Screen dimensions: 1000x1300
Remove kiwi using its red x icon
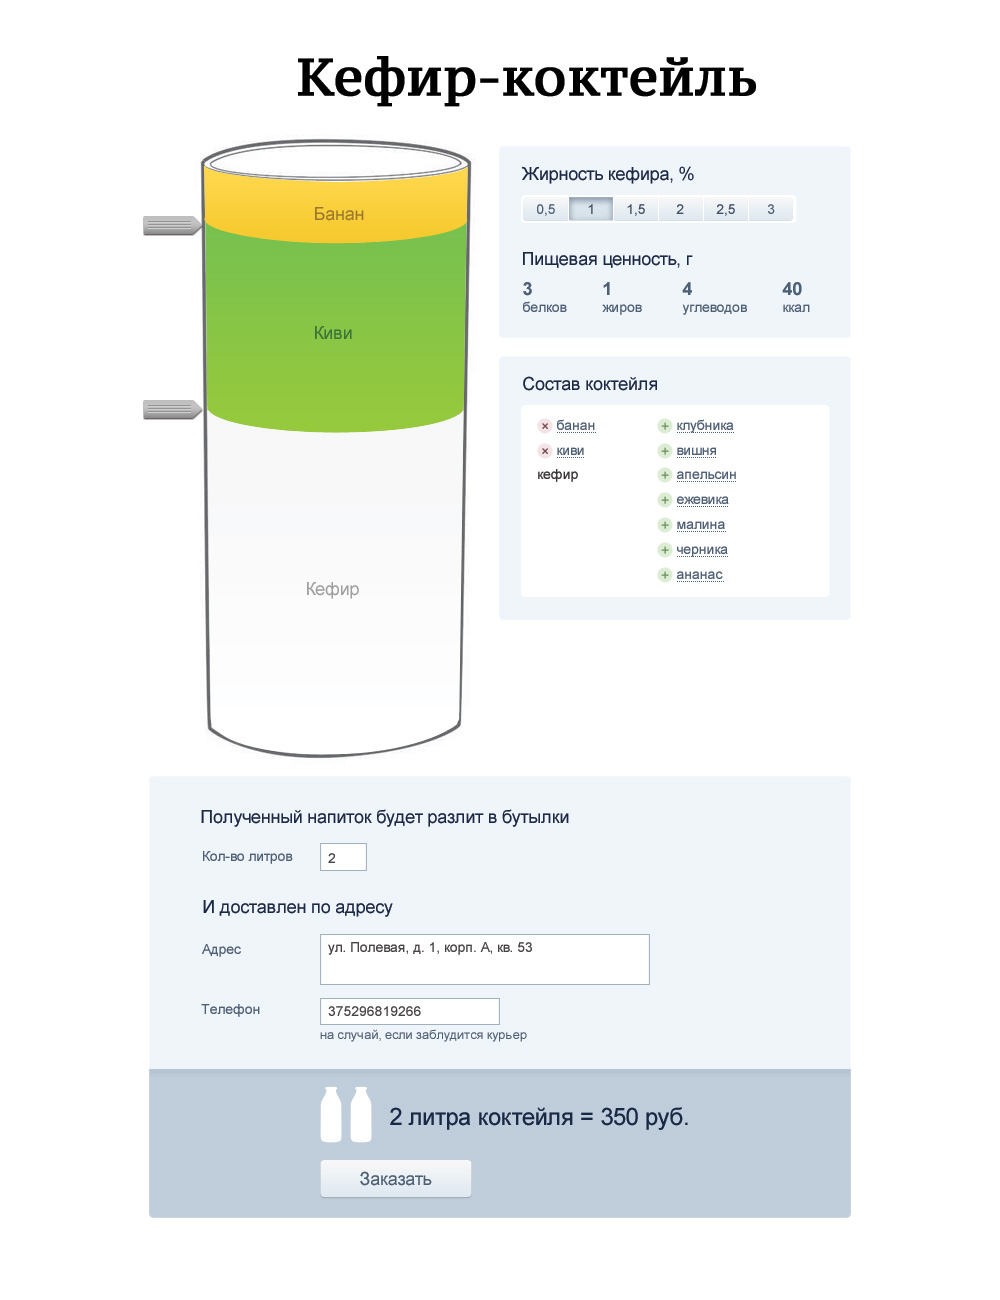[x=545, y=451]
